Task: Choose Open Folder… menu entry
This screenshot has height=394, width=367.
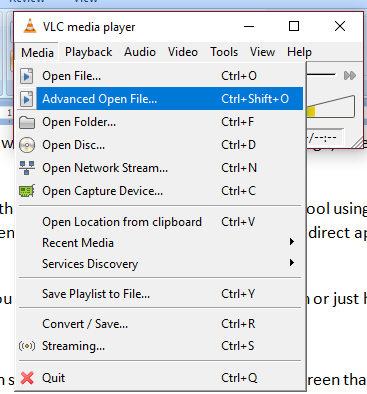Action: tap(161, 122)
